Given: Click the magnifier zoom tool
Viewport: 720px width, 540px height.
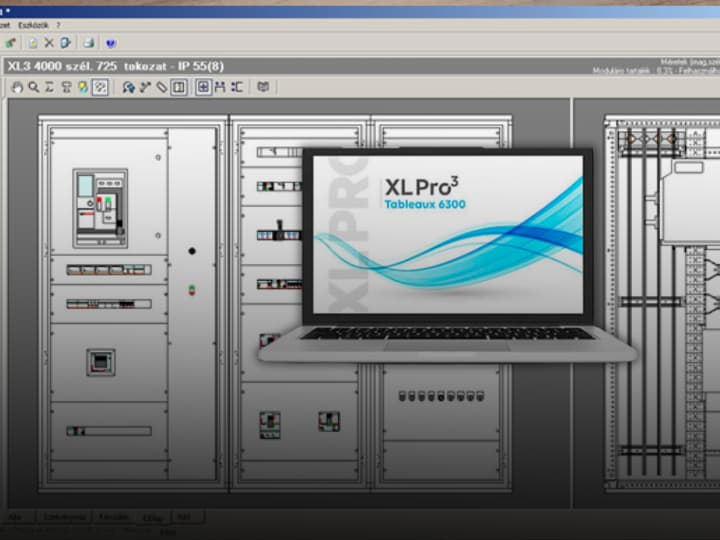Looking at the screenshot, I should pos(33,87).
